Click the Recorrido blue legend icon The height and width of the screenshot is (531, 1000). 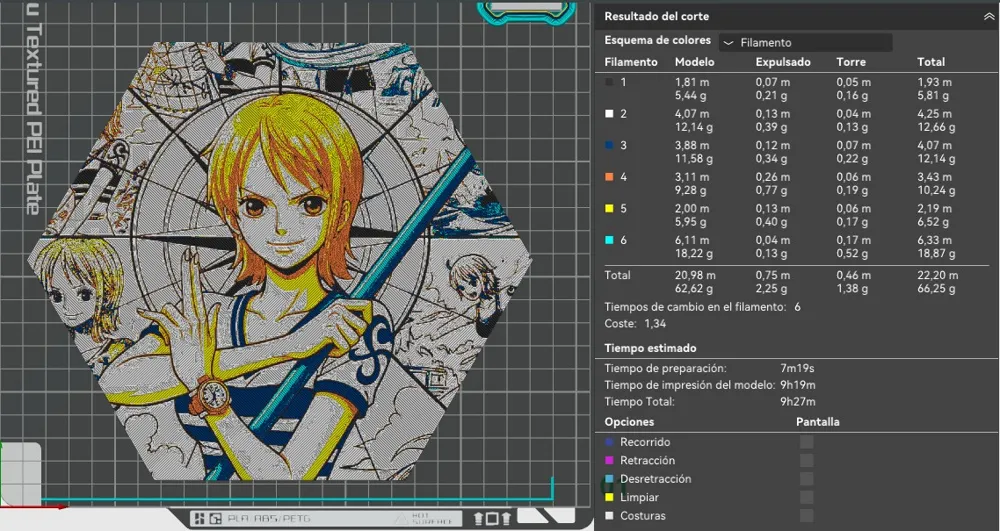click(x=609, y=442)
